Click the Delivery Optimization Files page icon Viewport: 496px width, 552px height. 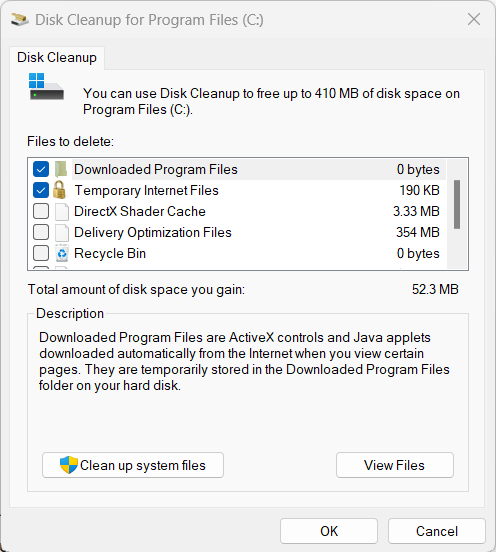62,232
